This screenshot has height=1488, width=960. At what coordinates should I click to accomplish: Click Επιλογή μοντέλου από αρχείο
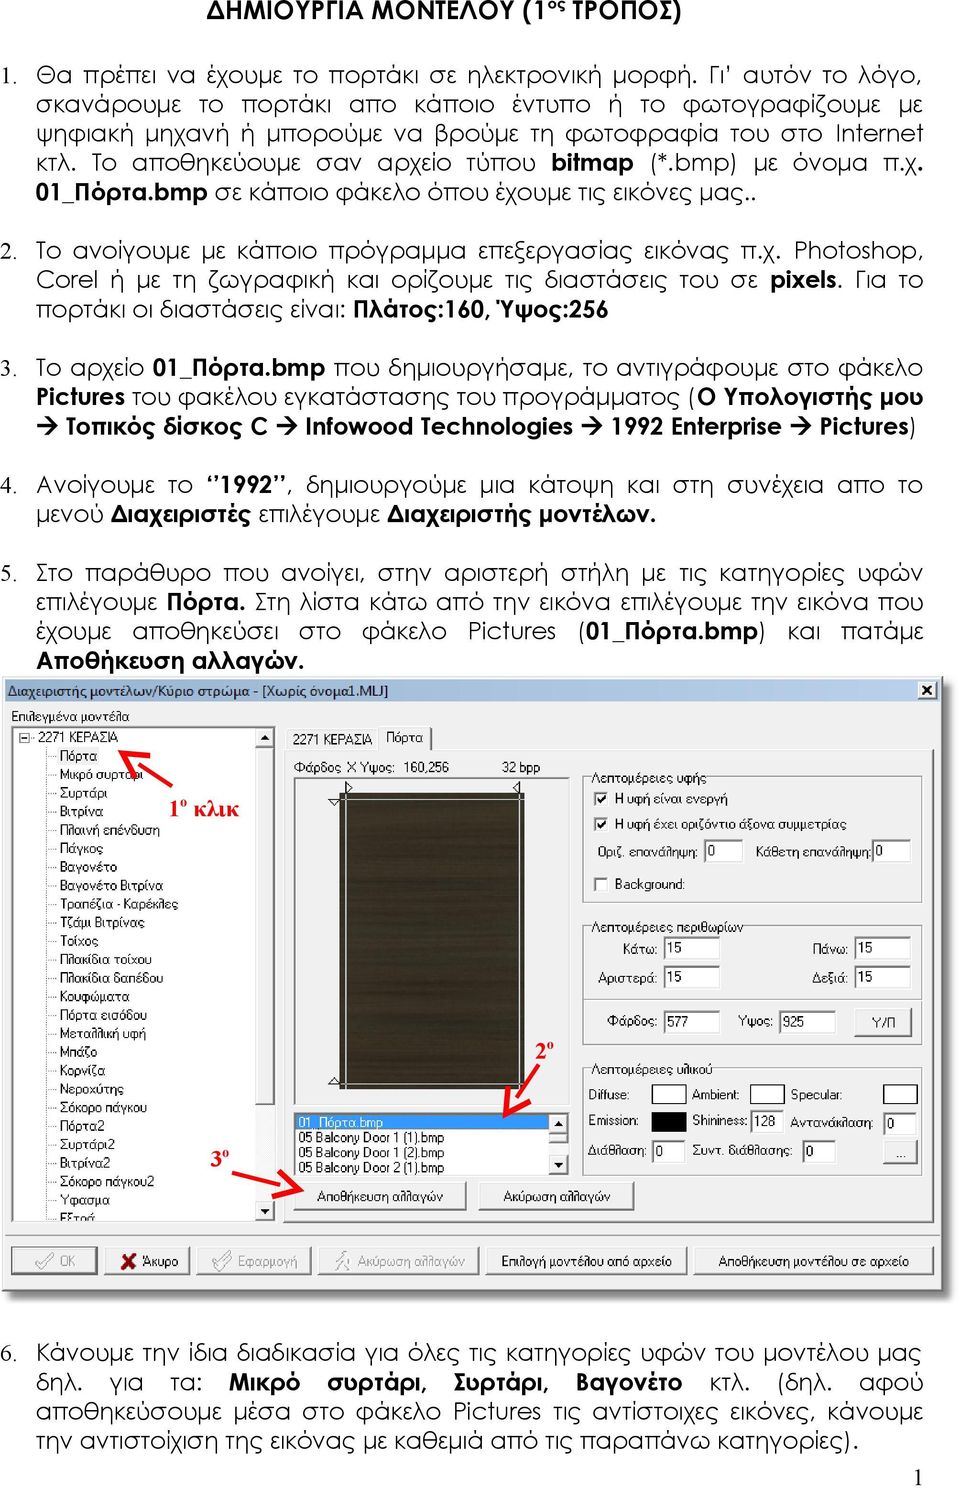(x=586, y=1261)
